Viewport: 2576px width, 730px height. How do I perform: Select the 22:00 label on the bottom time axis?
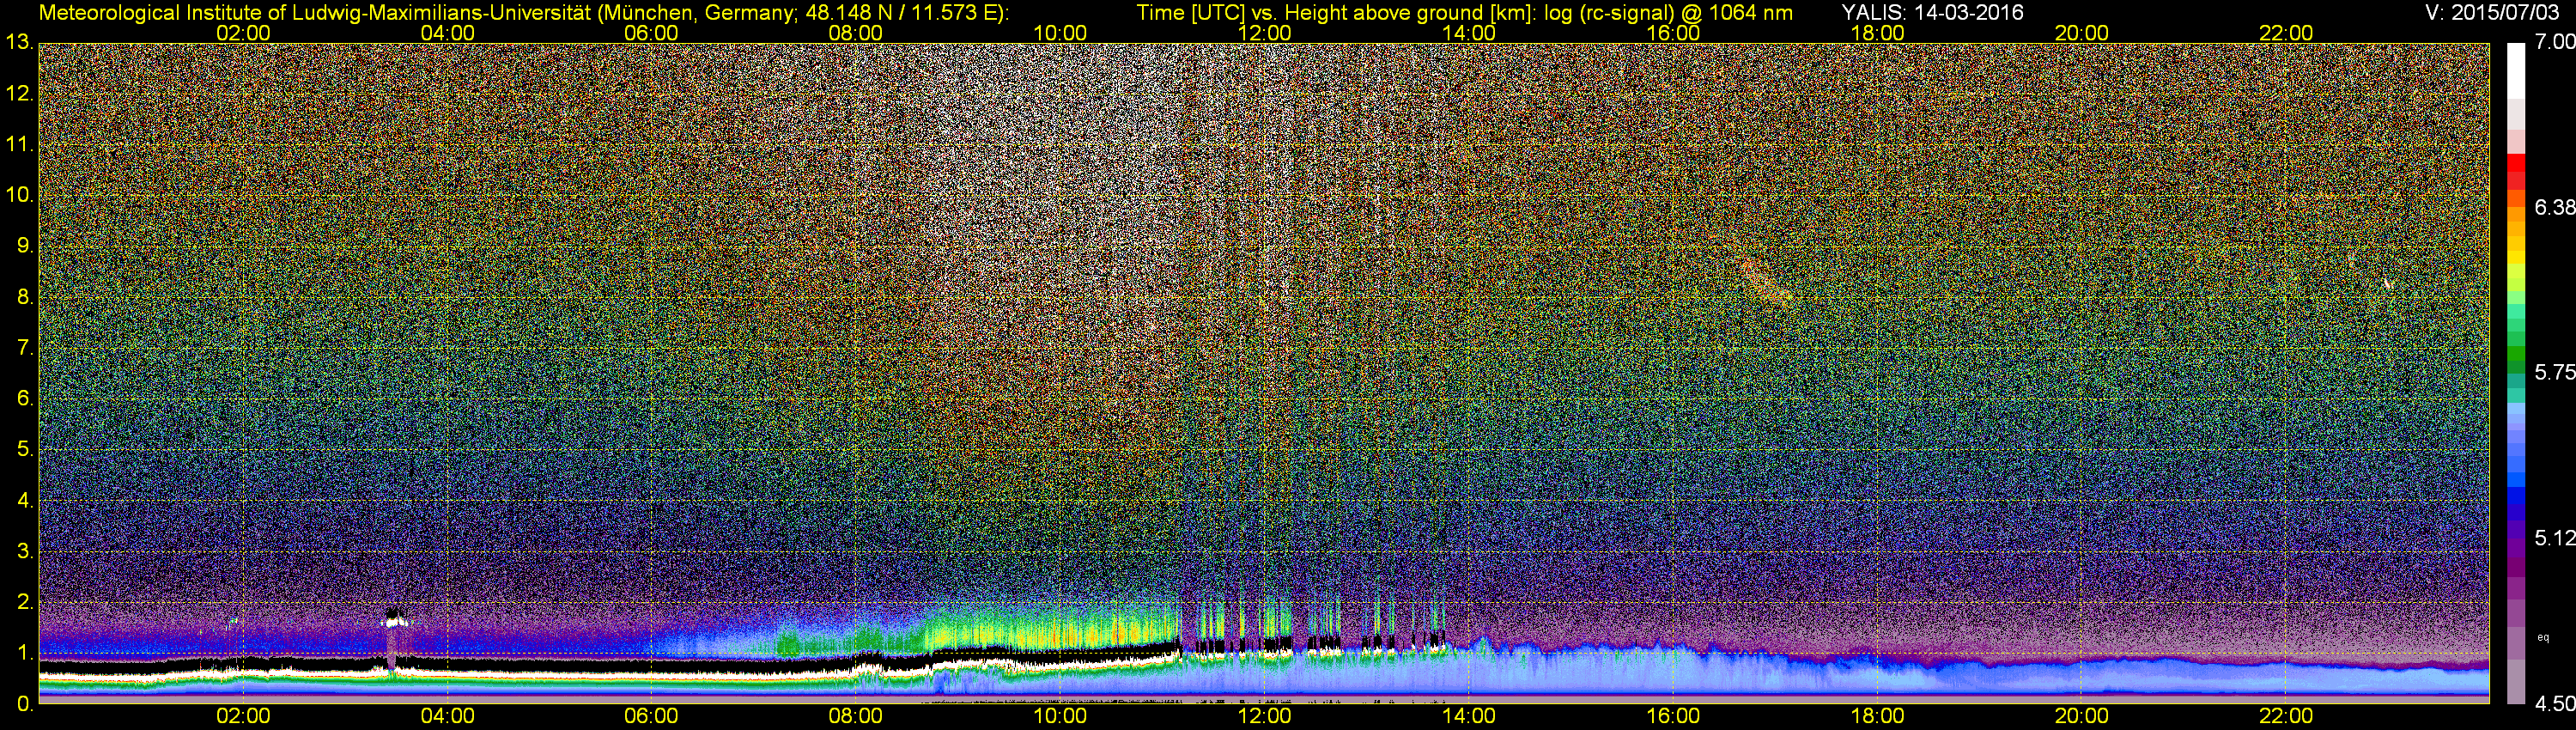click(2286, 716)
